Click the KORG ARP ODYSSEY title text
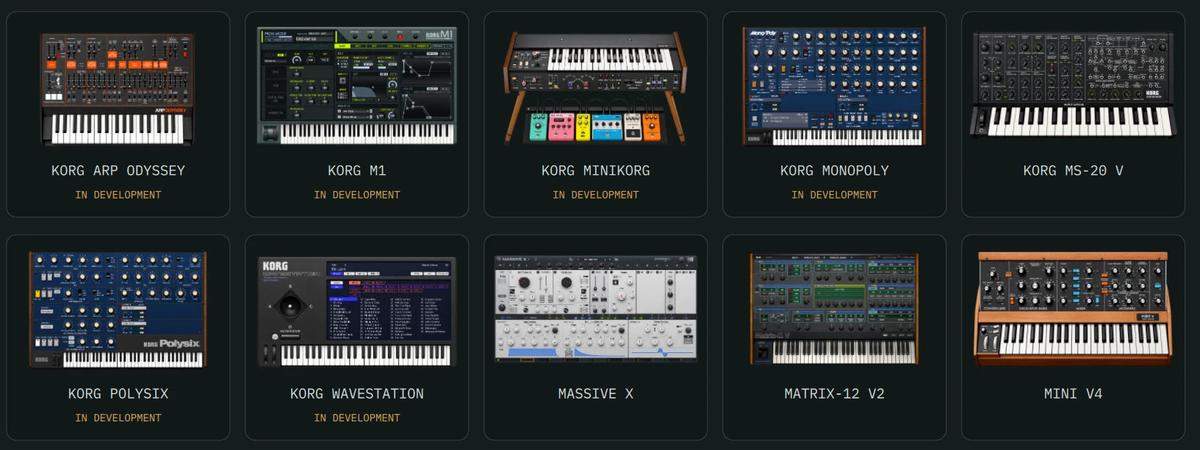The width and height of the screenshot is (1200, 450). click(x=118, y=171)
